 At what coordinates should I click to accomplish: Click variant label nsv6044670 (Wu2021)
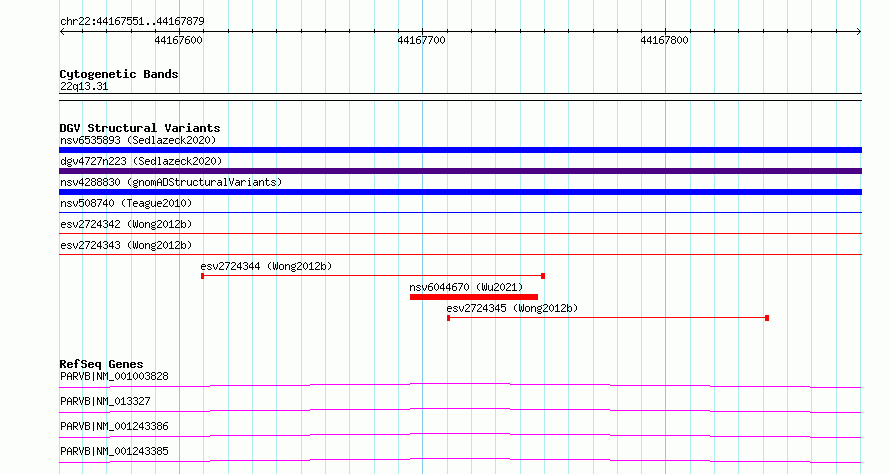pos(466,287)
